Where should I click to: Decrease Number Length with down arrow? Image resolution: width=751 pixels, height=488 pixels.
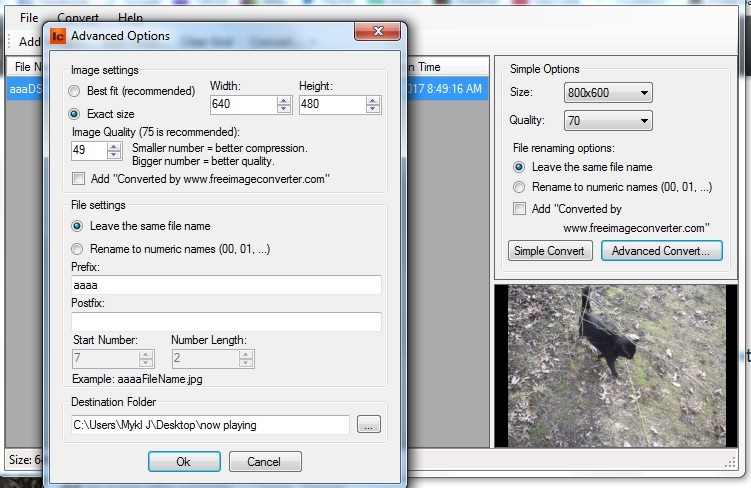[246, 363]
